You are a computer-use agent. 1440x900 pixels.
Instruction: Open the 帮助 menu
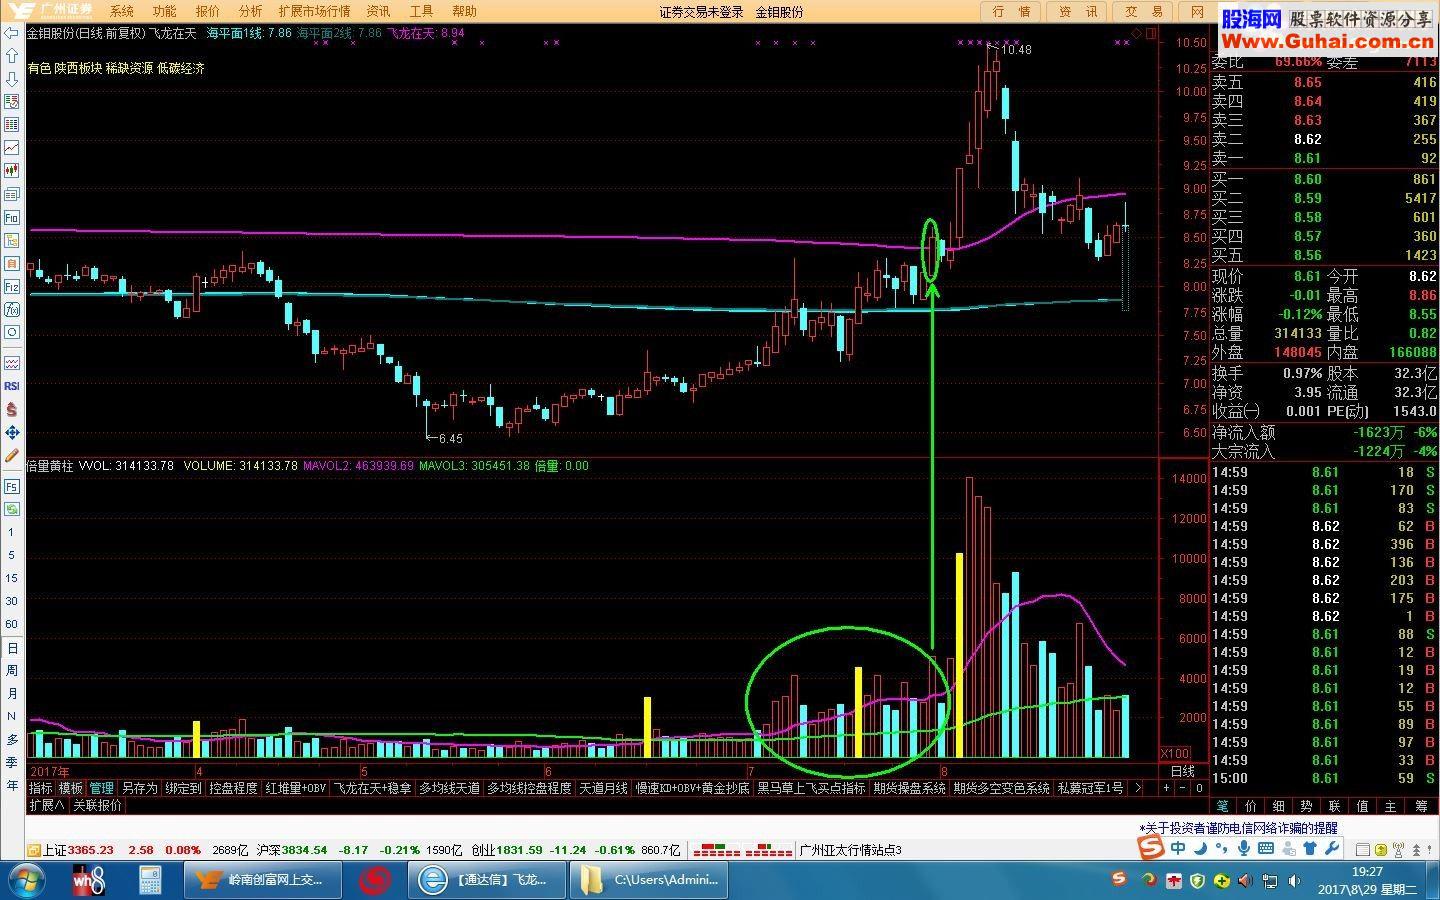(x=465, y=11)
